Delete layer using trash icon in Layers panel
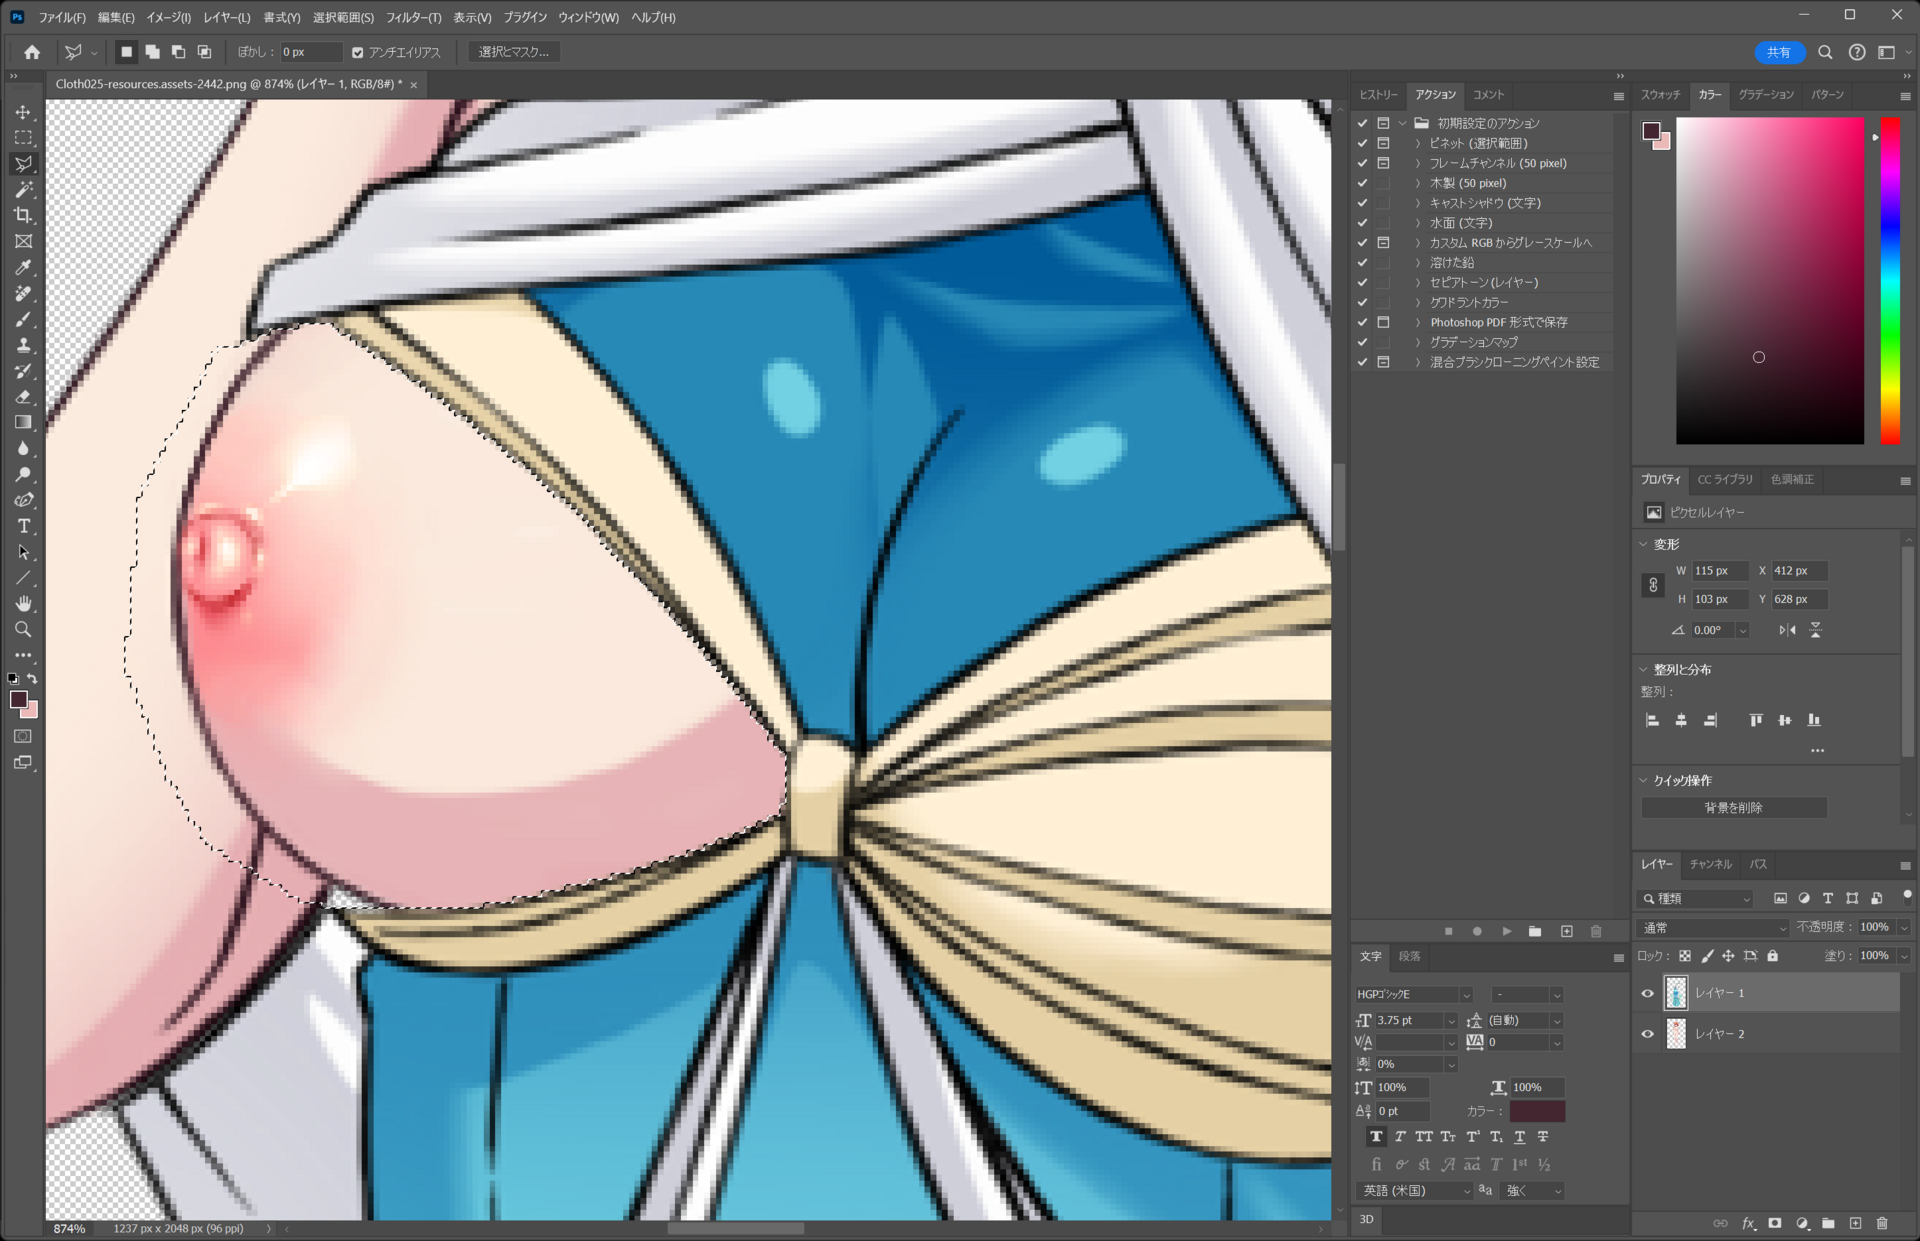This screenshot has width=1920, height=1241. pos(1882,1223)
